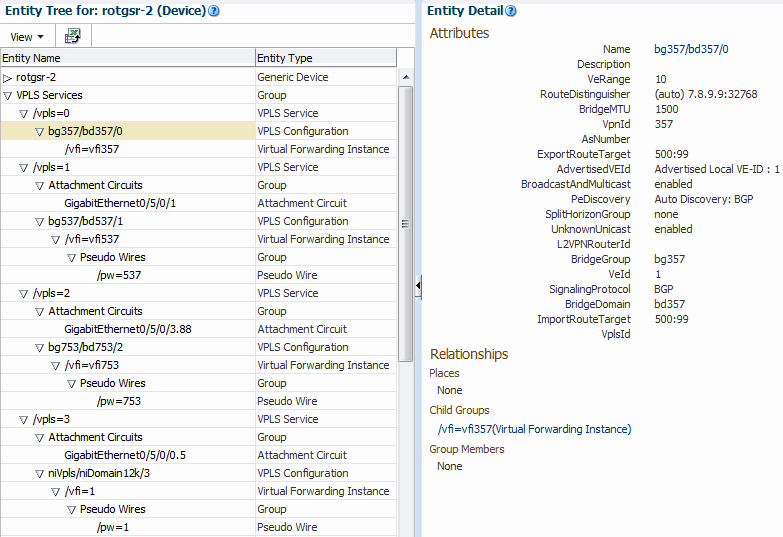
Task: Select GigabitEthernet0/5/0/0.5 attachment circuit
Action: pos(199,455)
